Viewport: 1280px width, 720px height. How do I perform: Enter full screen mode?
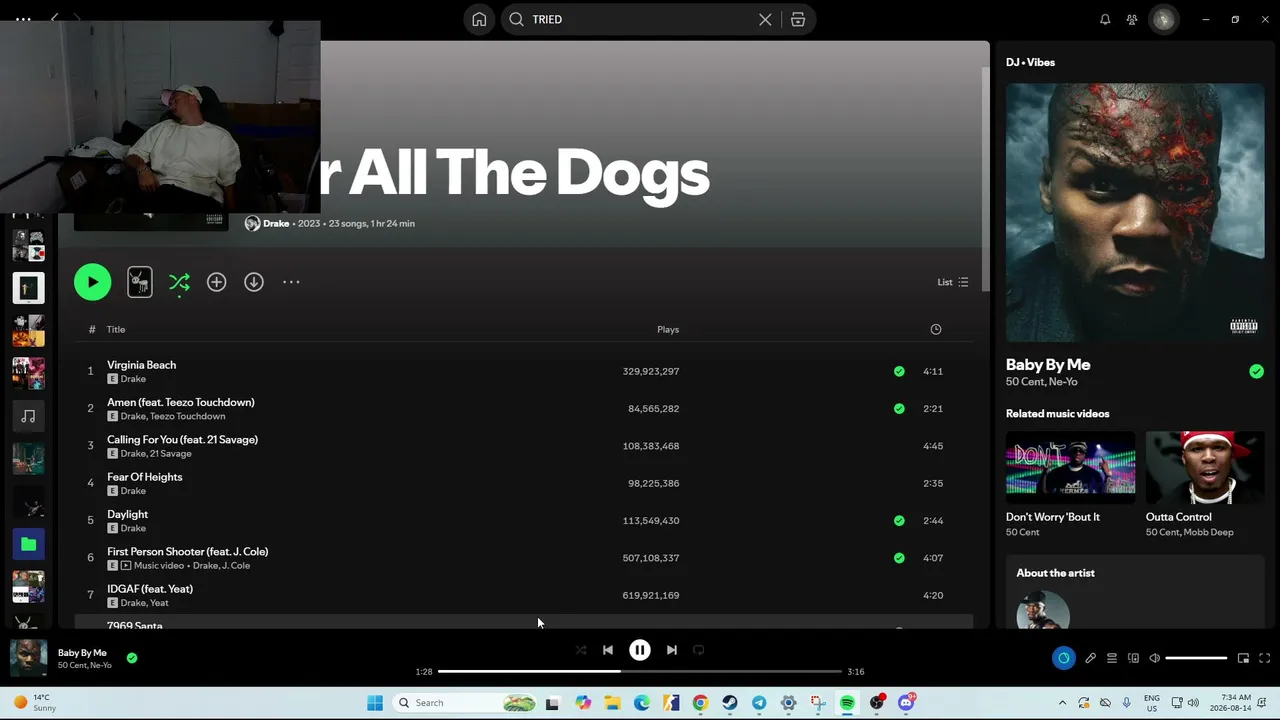[x=1264, y=658]
